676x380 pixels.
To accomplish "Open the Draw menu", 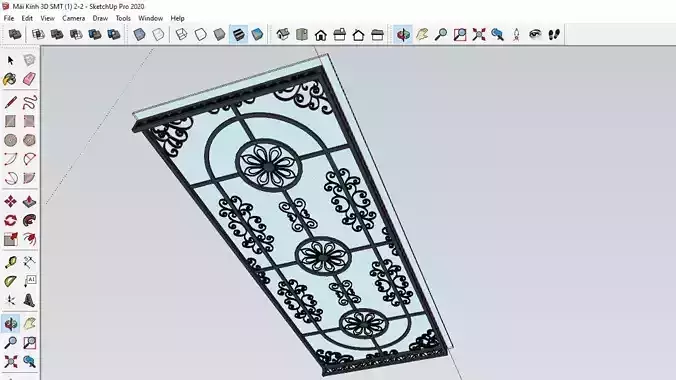I will (x=100, y=18).
